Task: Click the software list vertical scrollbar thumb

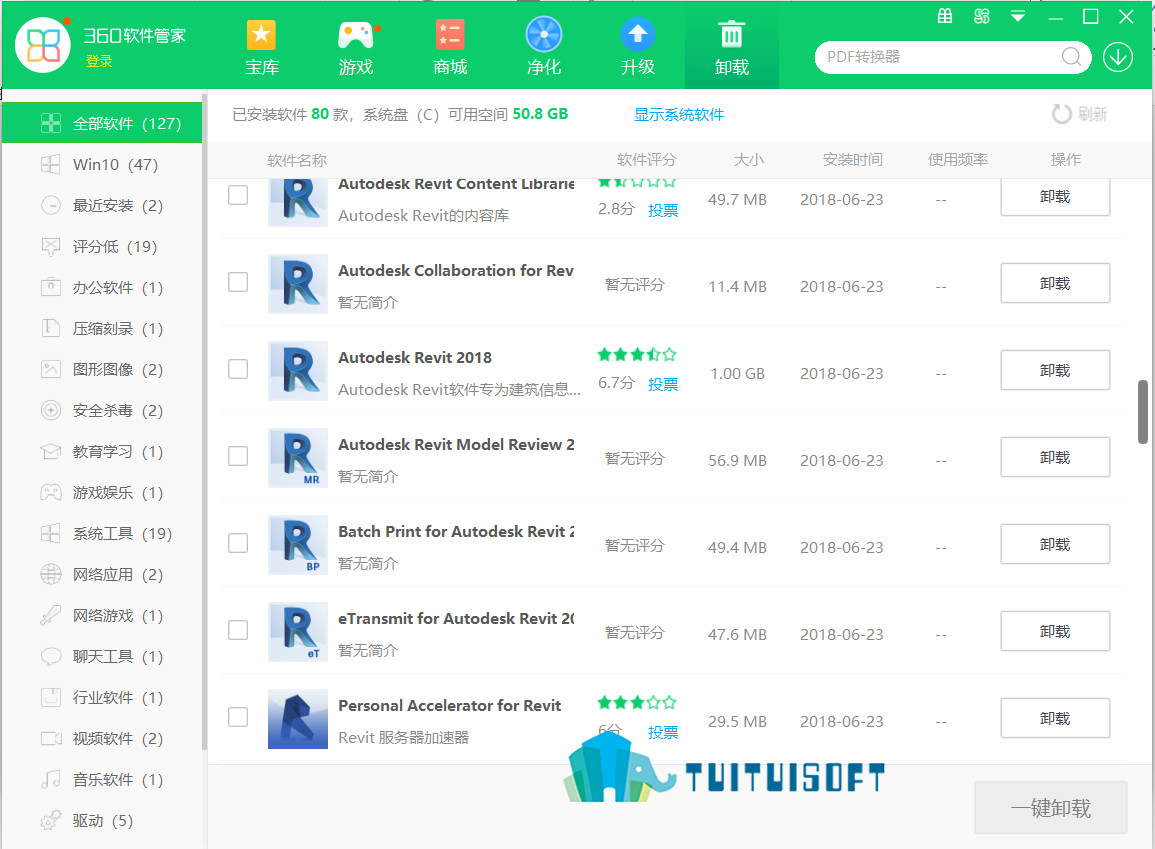Action: (1142, 412)
